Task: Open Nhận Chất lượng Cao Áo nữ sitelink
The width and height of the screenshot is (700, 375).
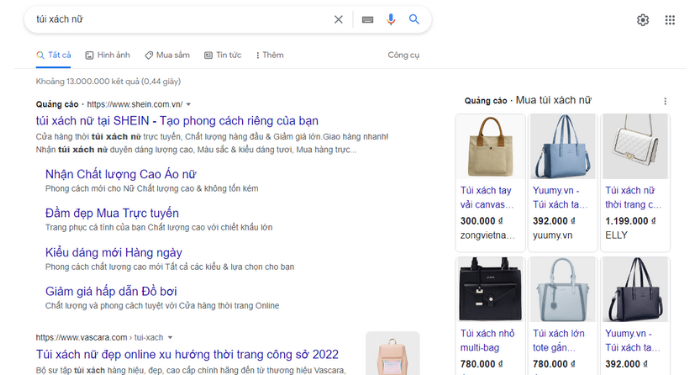Action: pyautogui.click(x=121, y=174)
